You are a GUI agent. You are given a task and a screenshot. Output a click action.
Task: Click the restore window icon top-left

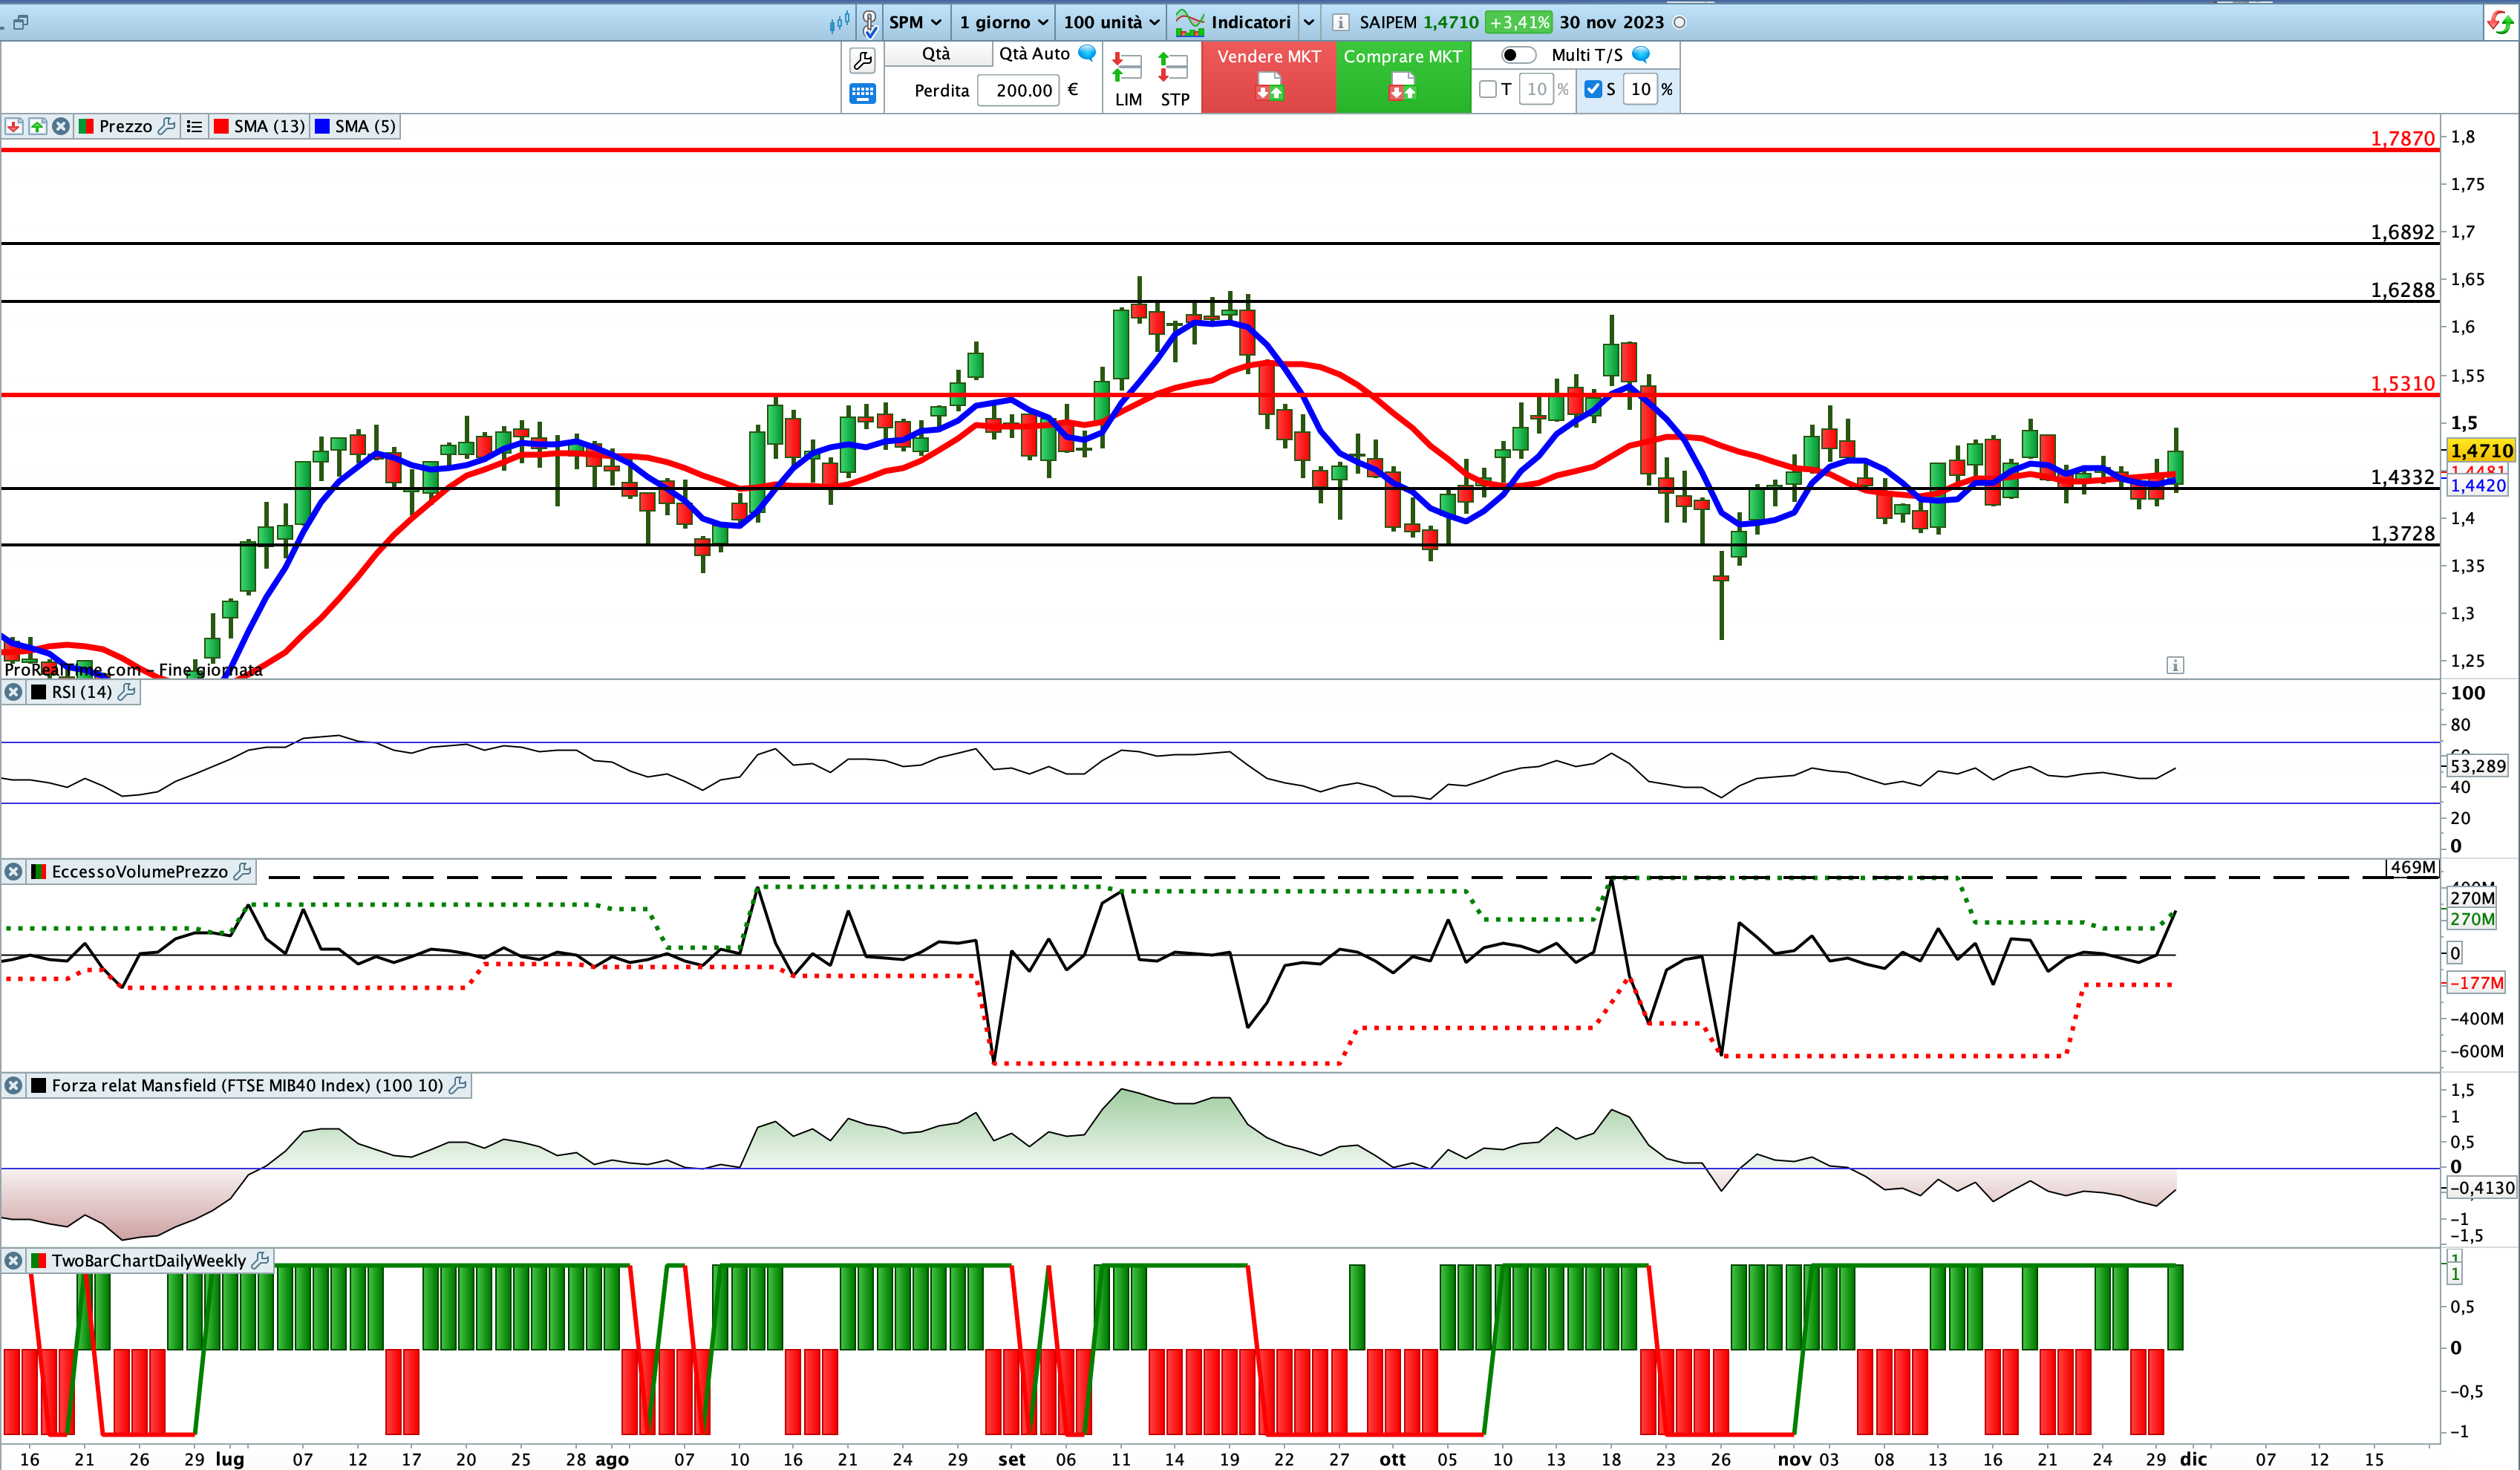tap(20, 22)
